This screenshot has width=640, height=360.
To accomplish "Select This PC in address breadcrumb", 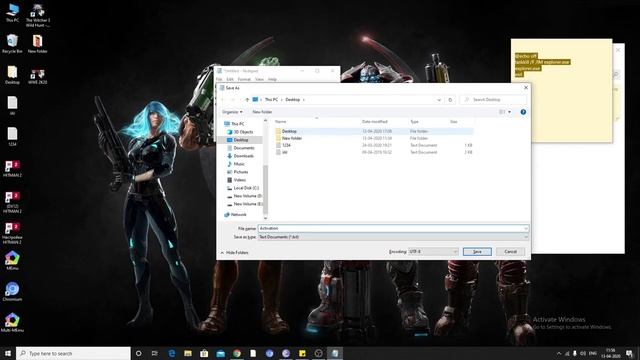I will (271, 100).
